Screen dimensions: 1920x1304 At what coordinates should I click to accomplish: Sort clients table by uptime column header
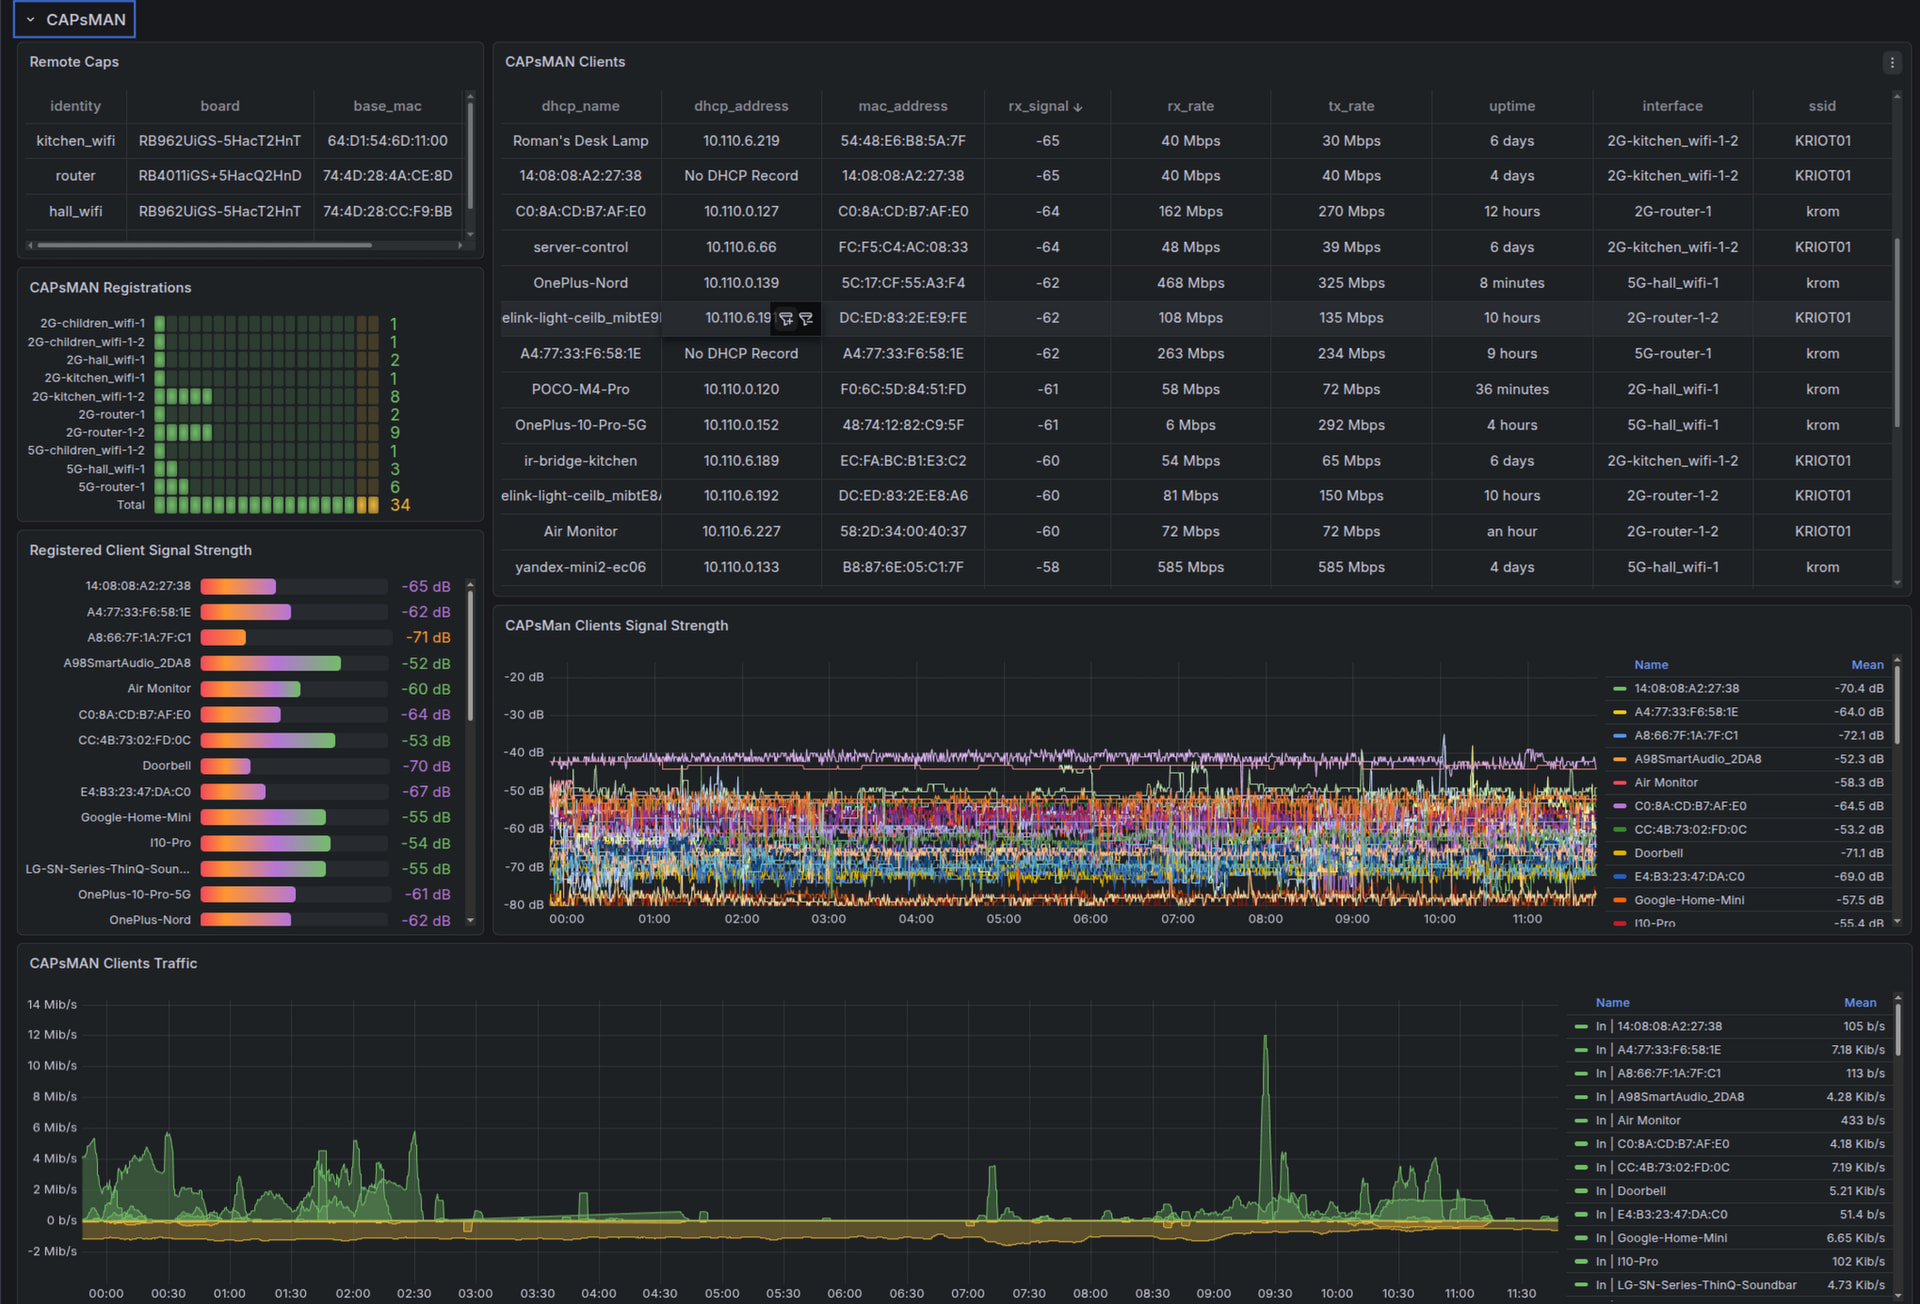pyautogui.click(x=1511, y=106)
